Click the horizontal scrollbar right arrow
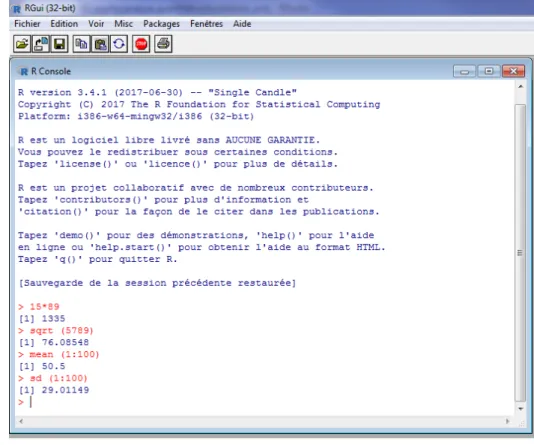Image resolution: width=534 pixels, height=445 pixels. pos(507,421)
